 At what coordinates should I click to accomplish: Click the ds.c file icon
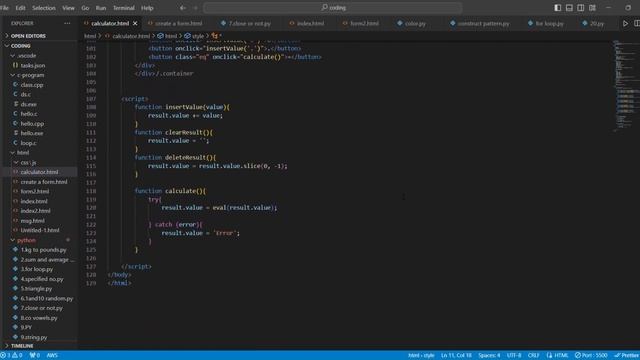(x=15, y=94)
